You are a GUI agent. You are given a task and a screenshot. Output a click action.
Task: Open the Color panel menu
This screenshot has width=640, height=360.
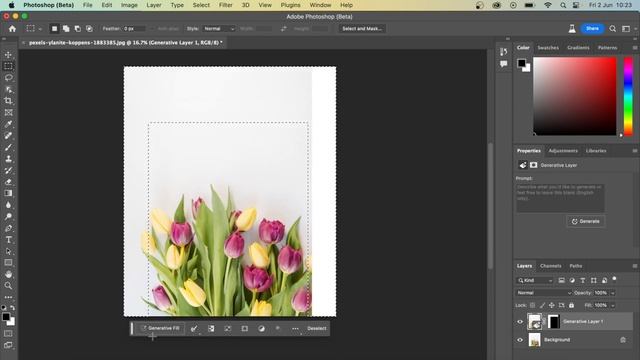pos(635,48)
